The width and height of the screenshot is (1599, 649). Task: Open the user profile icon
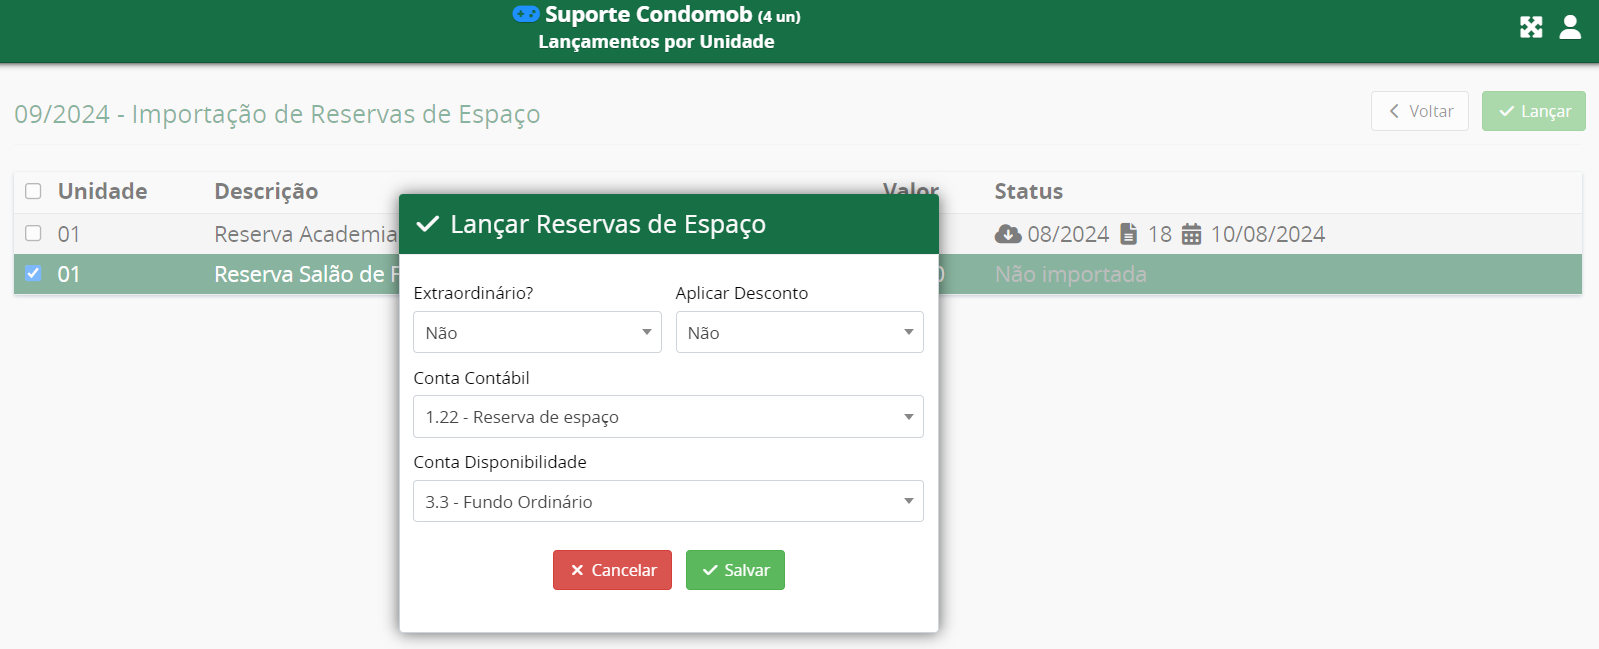click(x=1570, y=27)
